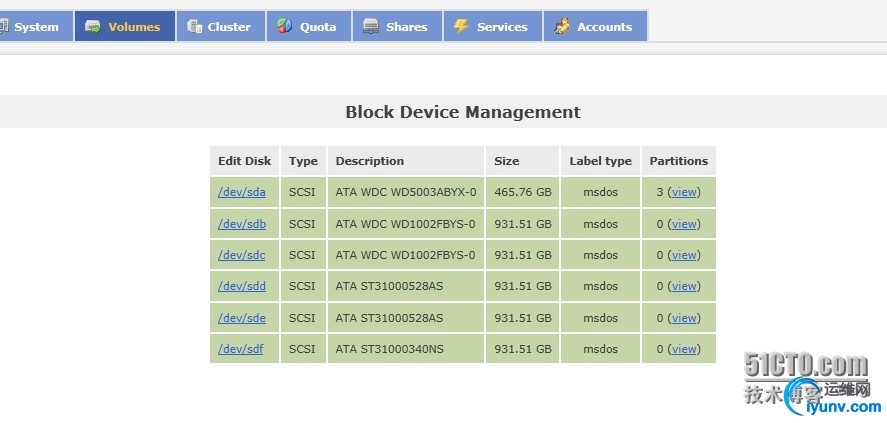Edit disk /dev/sde

coord(242,318)
